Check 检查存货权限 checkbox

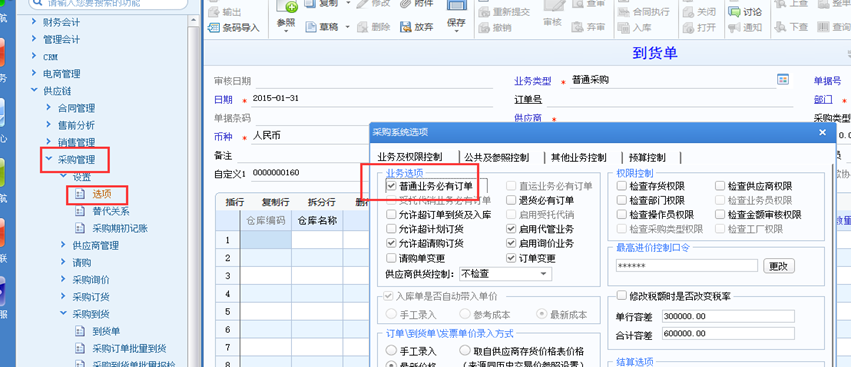[621, 186]
